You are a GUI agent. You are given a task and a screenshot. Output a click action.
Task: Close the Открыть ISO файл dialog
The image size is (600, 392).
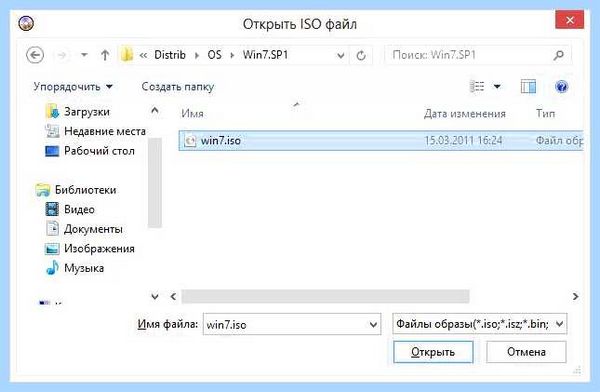569,20
